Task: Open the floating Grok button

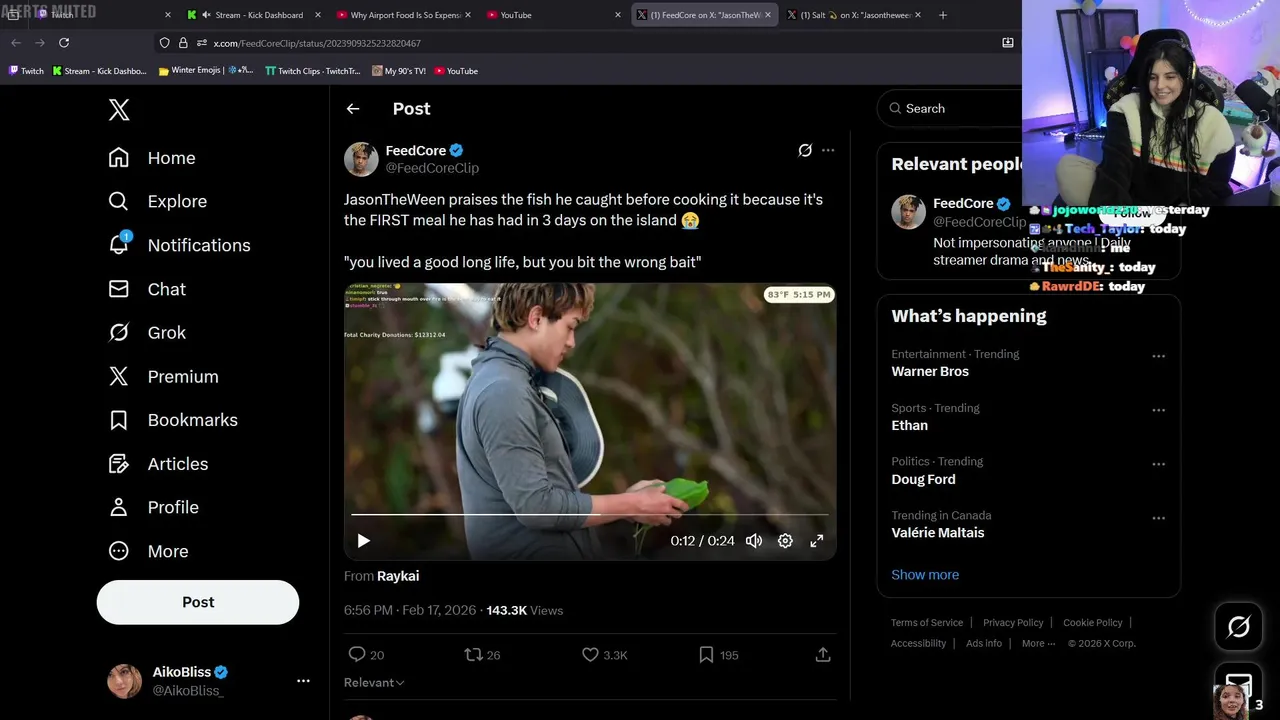Action: coord(1239,627)
